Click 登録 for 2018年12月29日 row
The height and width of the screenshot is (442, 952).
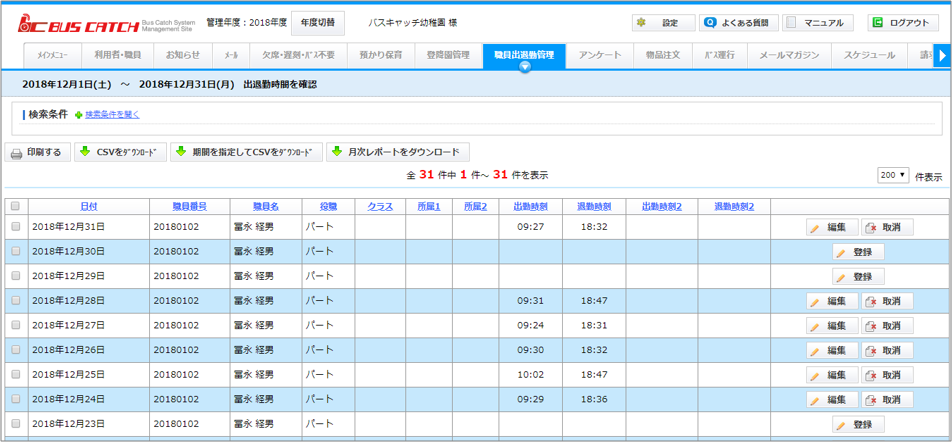pyautogui.click(x=858, y=277)
